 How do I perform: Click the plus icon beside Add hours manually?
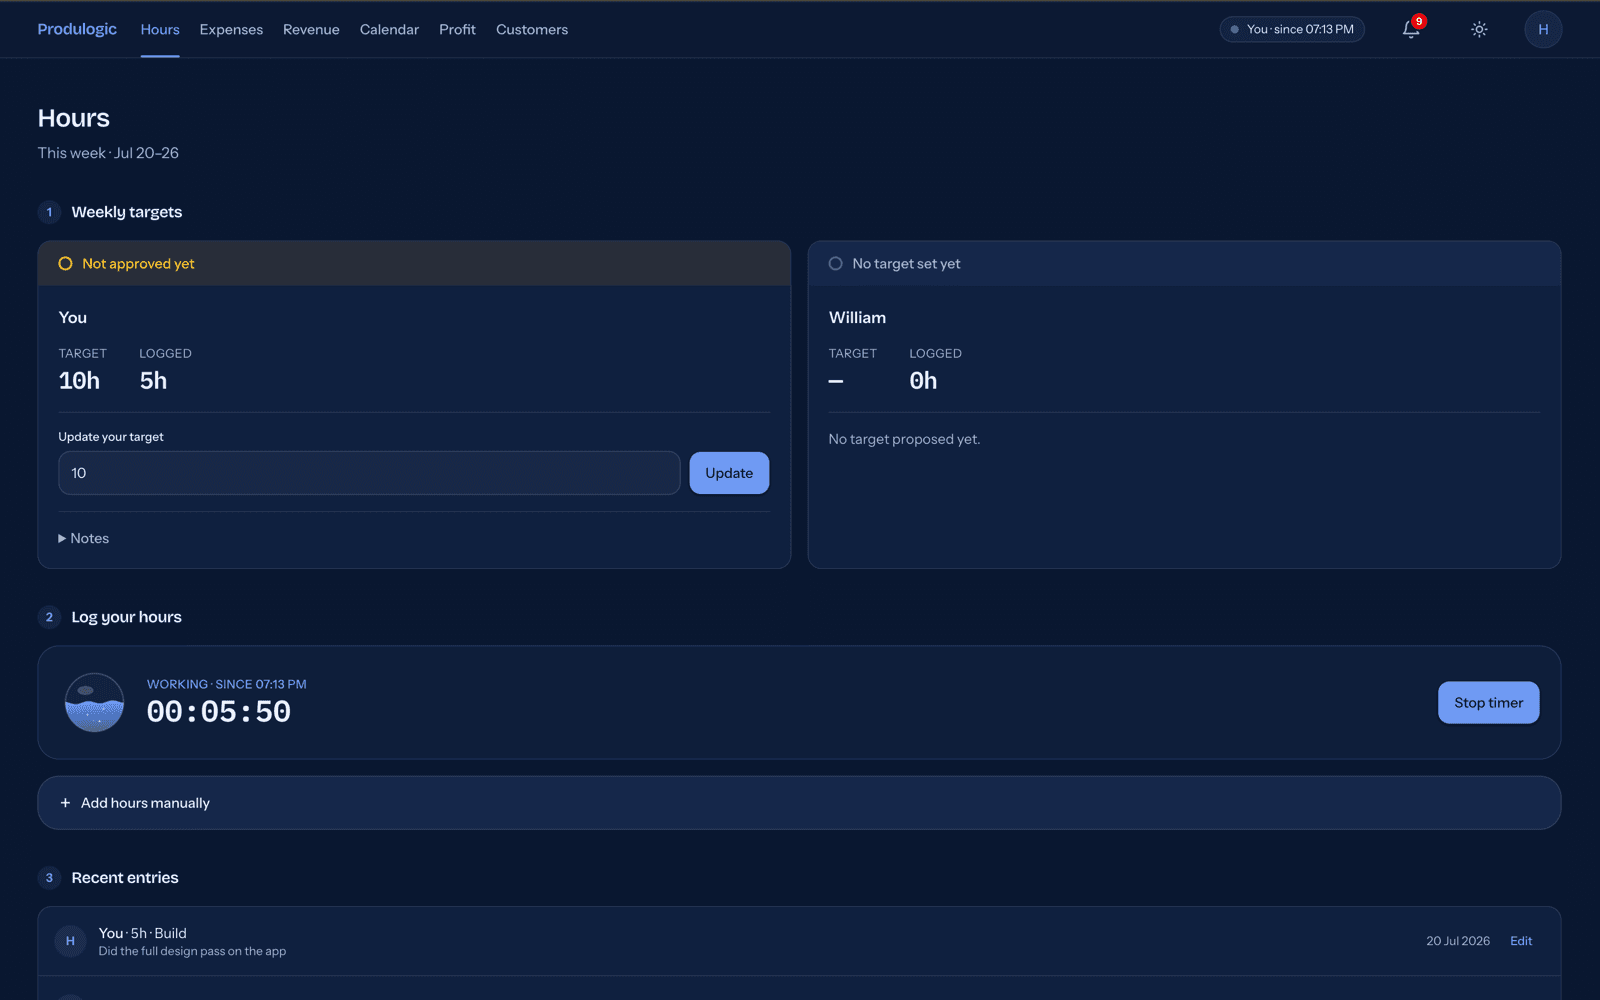click(65, 803)
